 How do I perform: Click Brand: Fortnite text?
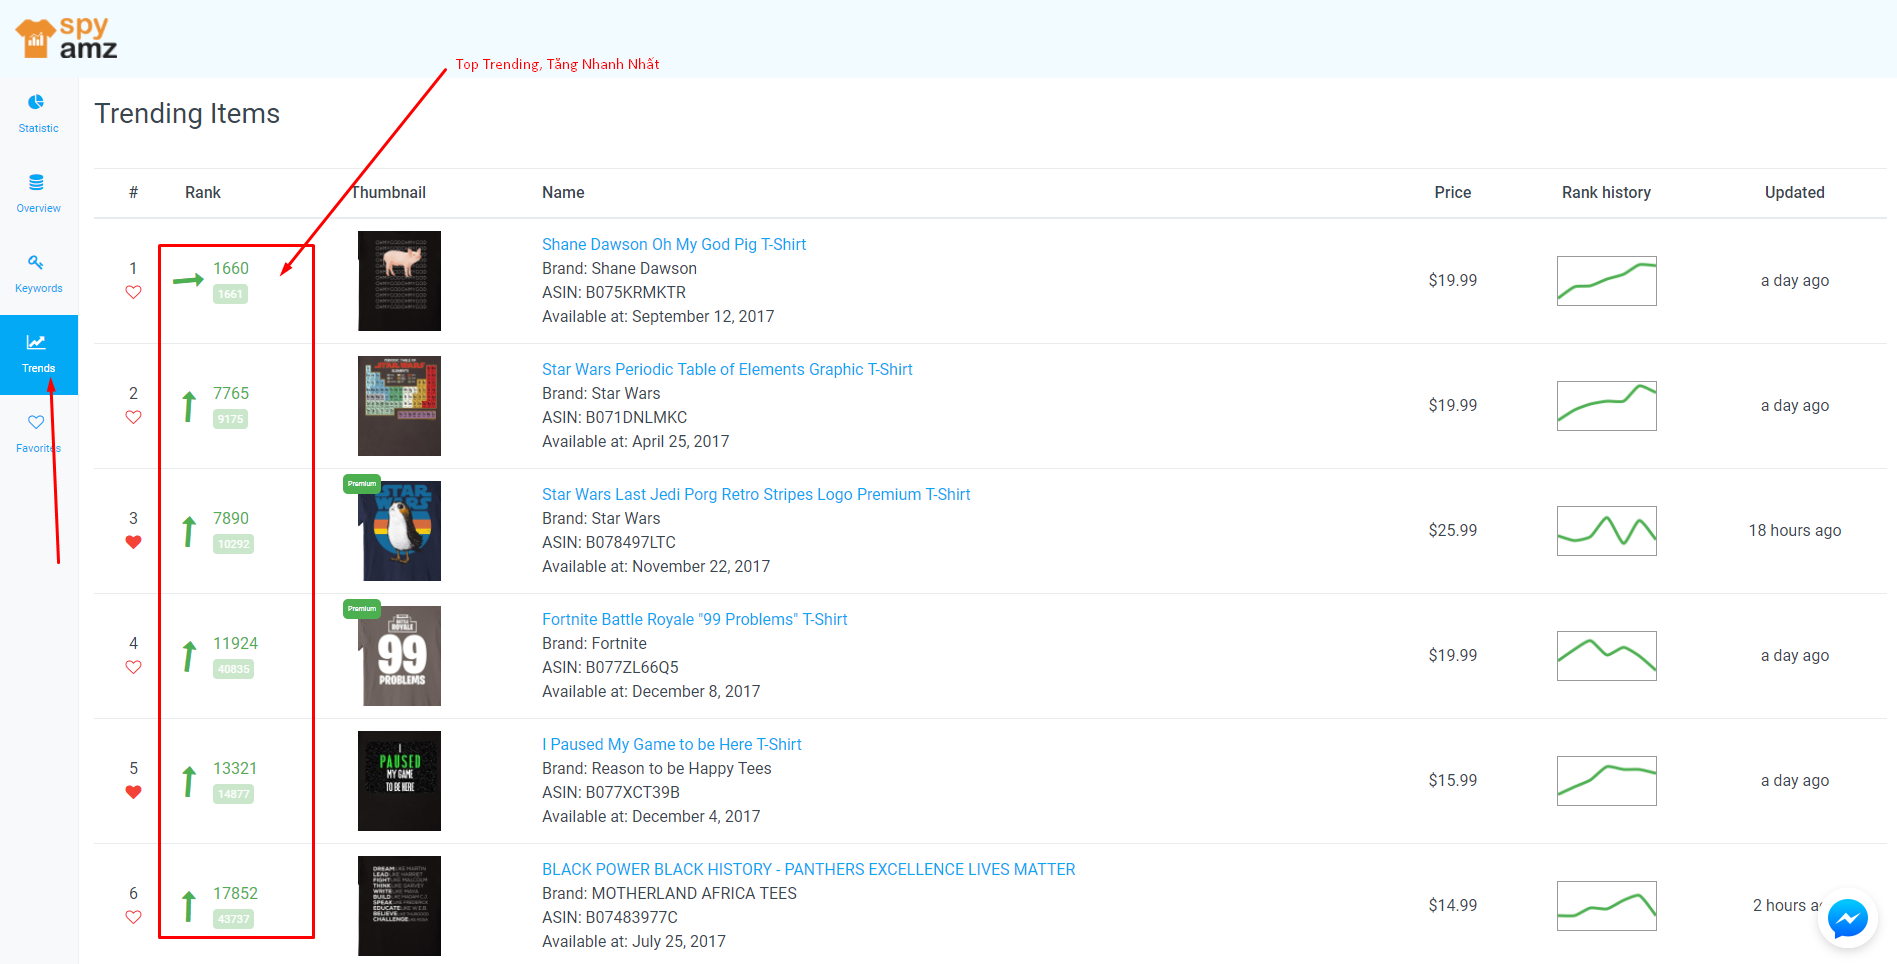point(594,643)
